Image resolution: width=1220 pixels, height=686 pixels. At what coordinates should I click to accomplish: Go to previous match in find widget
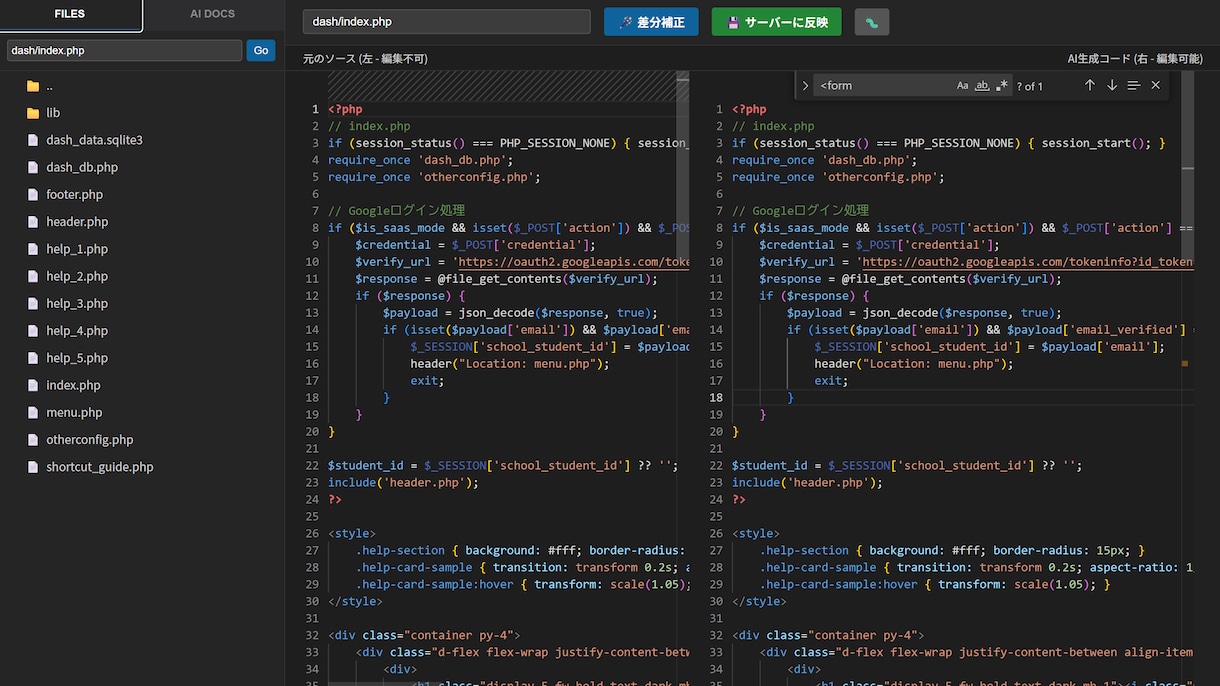click(x=1090, y=86)
